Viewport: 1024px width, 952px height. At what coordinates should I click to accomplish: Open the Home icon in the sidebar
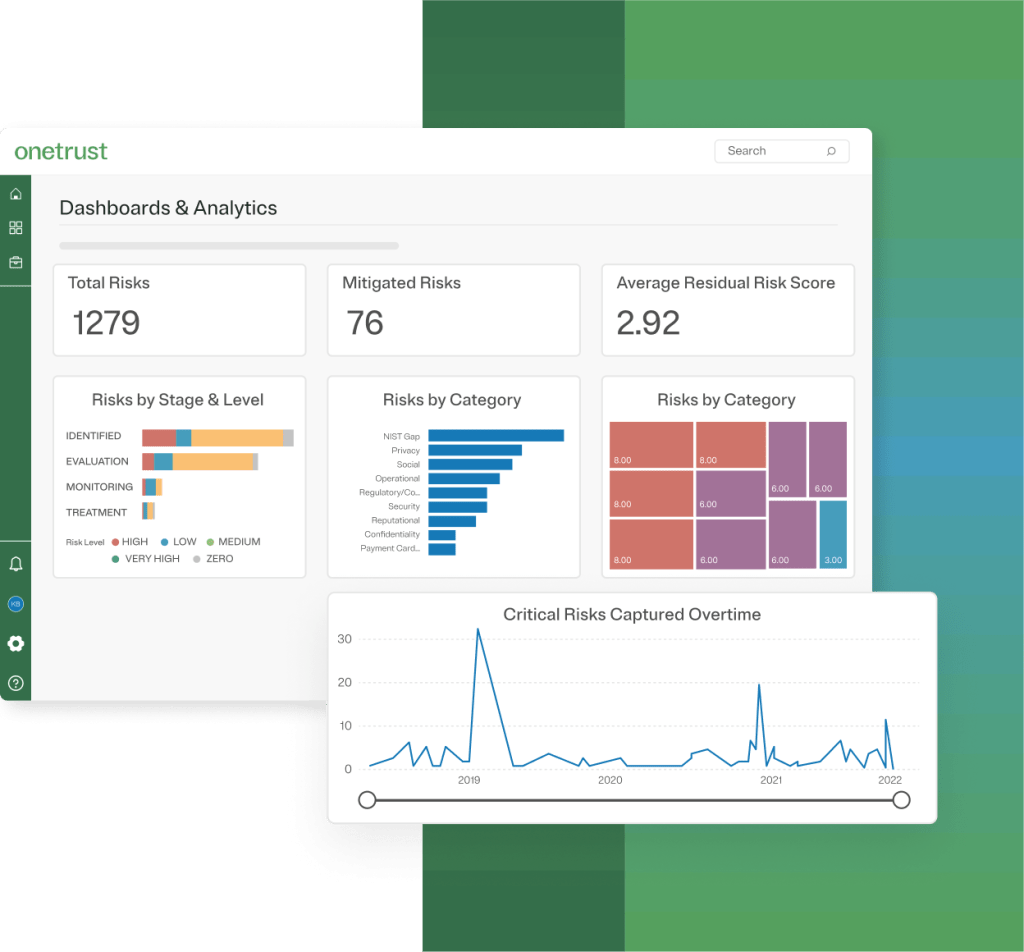click(15, 194)
